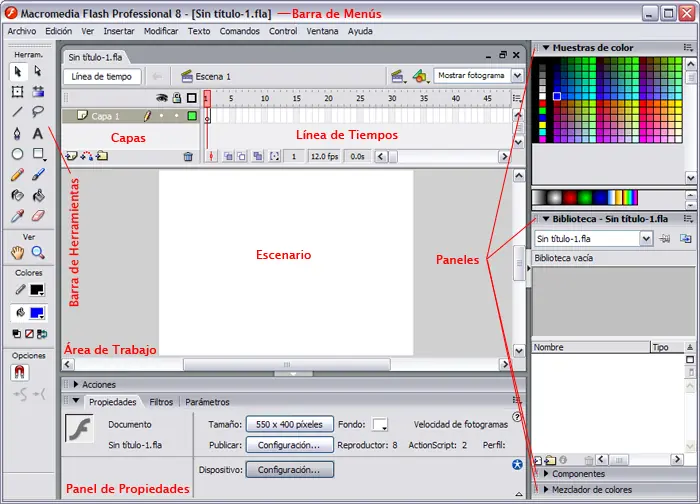Open the blue fill color swatch

[40, 312]
